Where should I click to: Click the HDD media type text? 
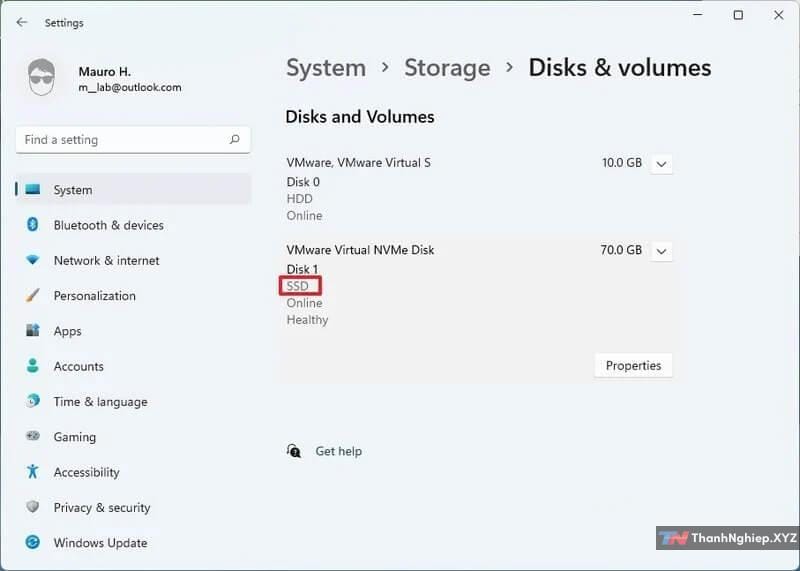[299, 198]
